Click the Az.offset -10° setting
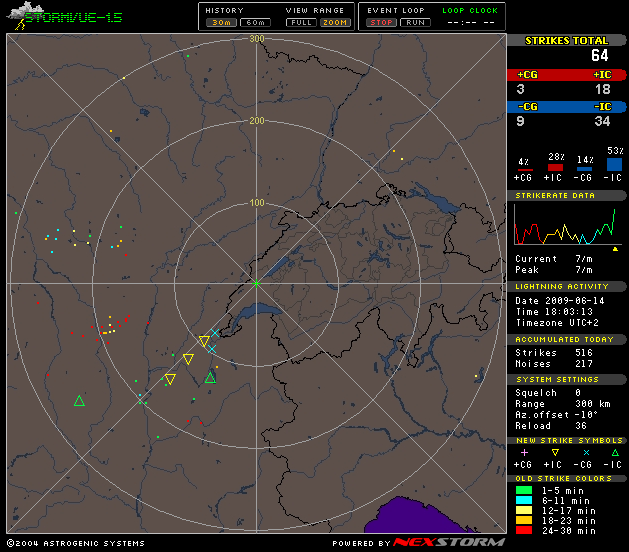The image size is (629, 552). click(x=556, y=415)
